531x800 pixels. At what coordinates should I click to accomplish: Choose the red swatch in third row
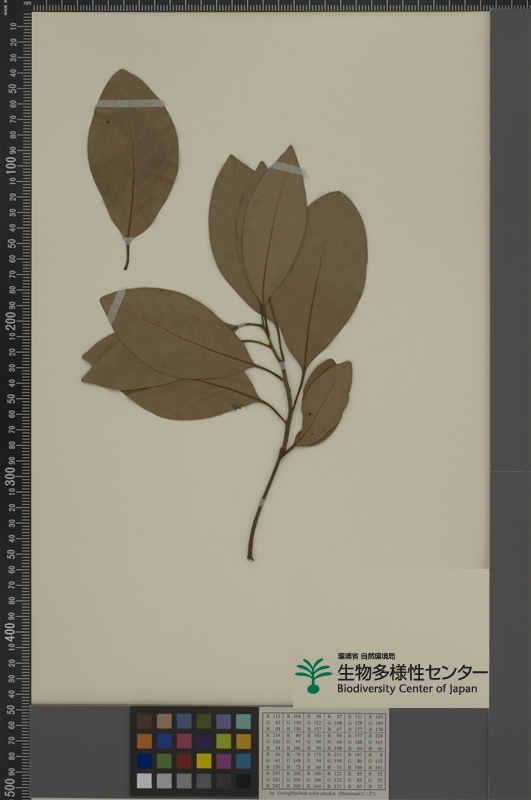pyautogui.click(x=184, y=761)
